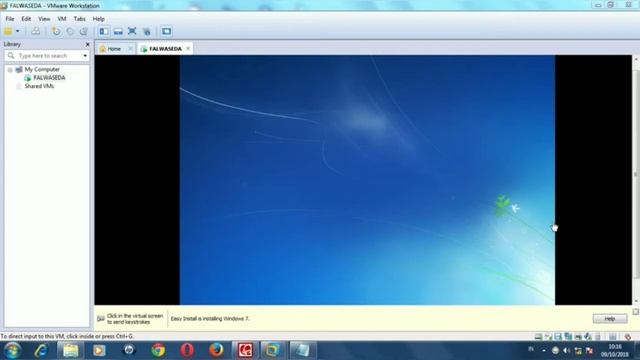Toggle the thumbnail bar view icon
Screen dimensions: 640x360
(118, 31)
